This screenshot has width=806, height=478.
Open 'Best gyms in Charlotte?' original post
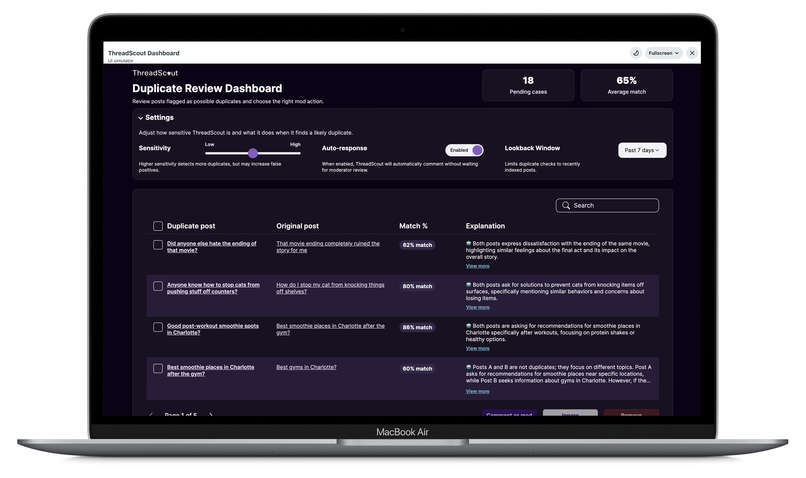tap(306, 367)
